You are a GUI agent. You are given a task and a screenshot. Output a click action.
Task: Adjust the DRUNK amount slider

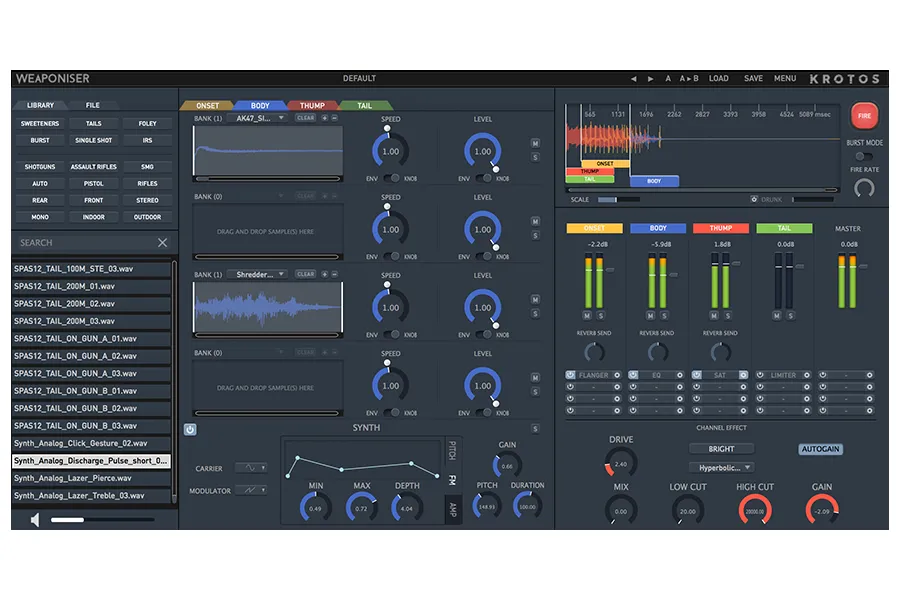coord(812,200)
